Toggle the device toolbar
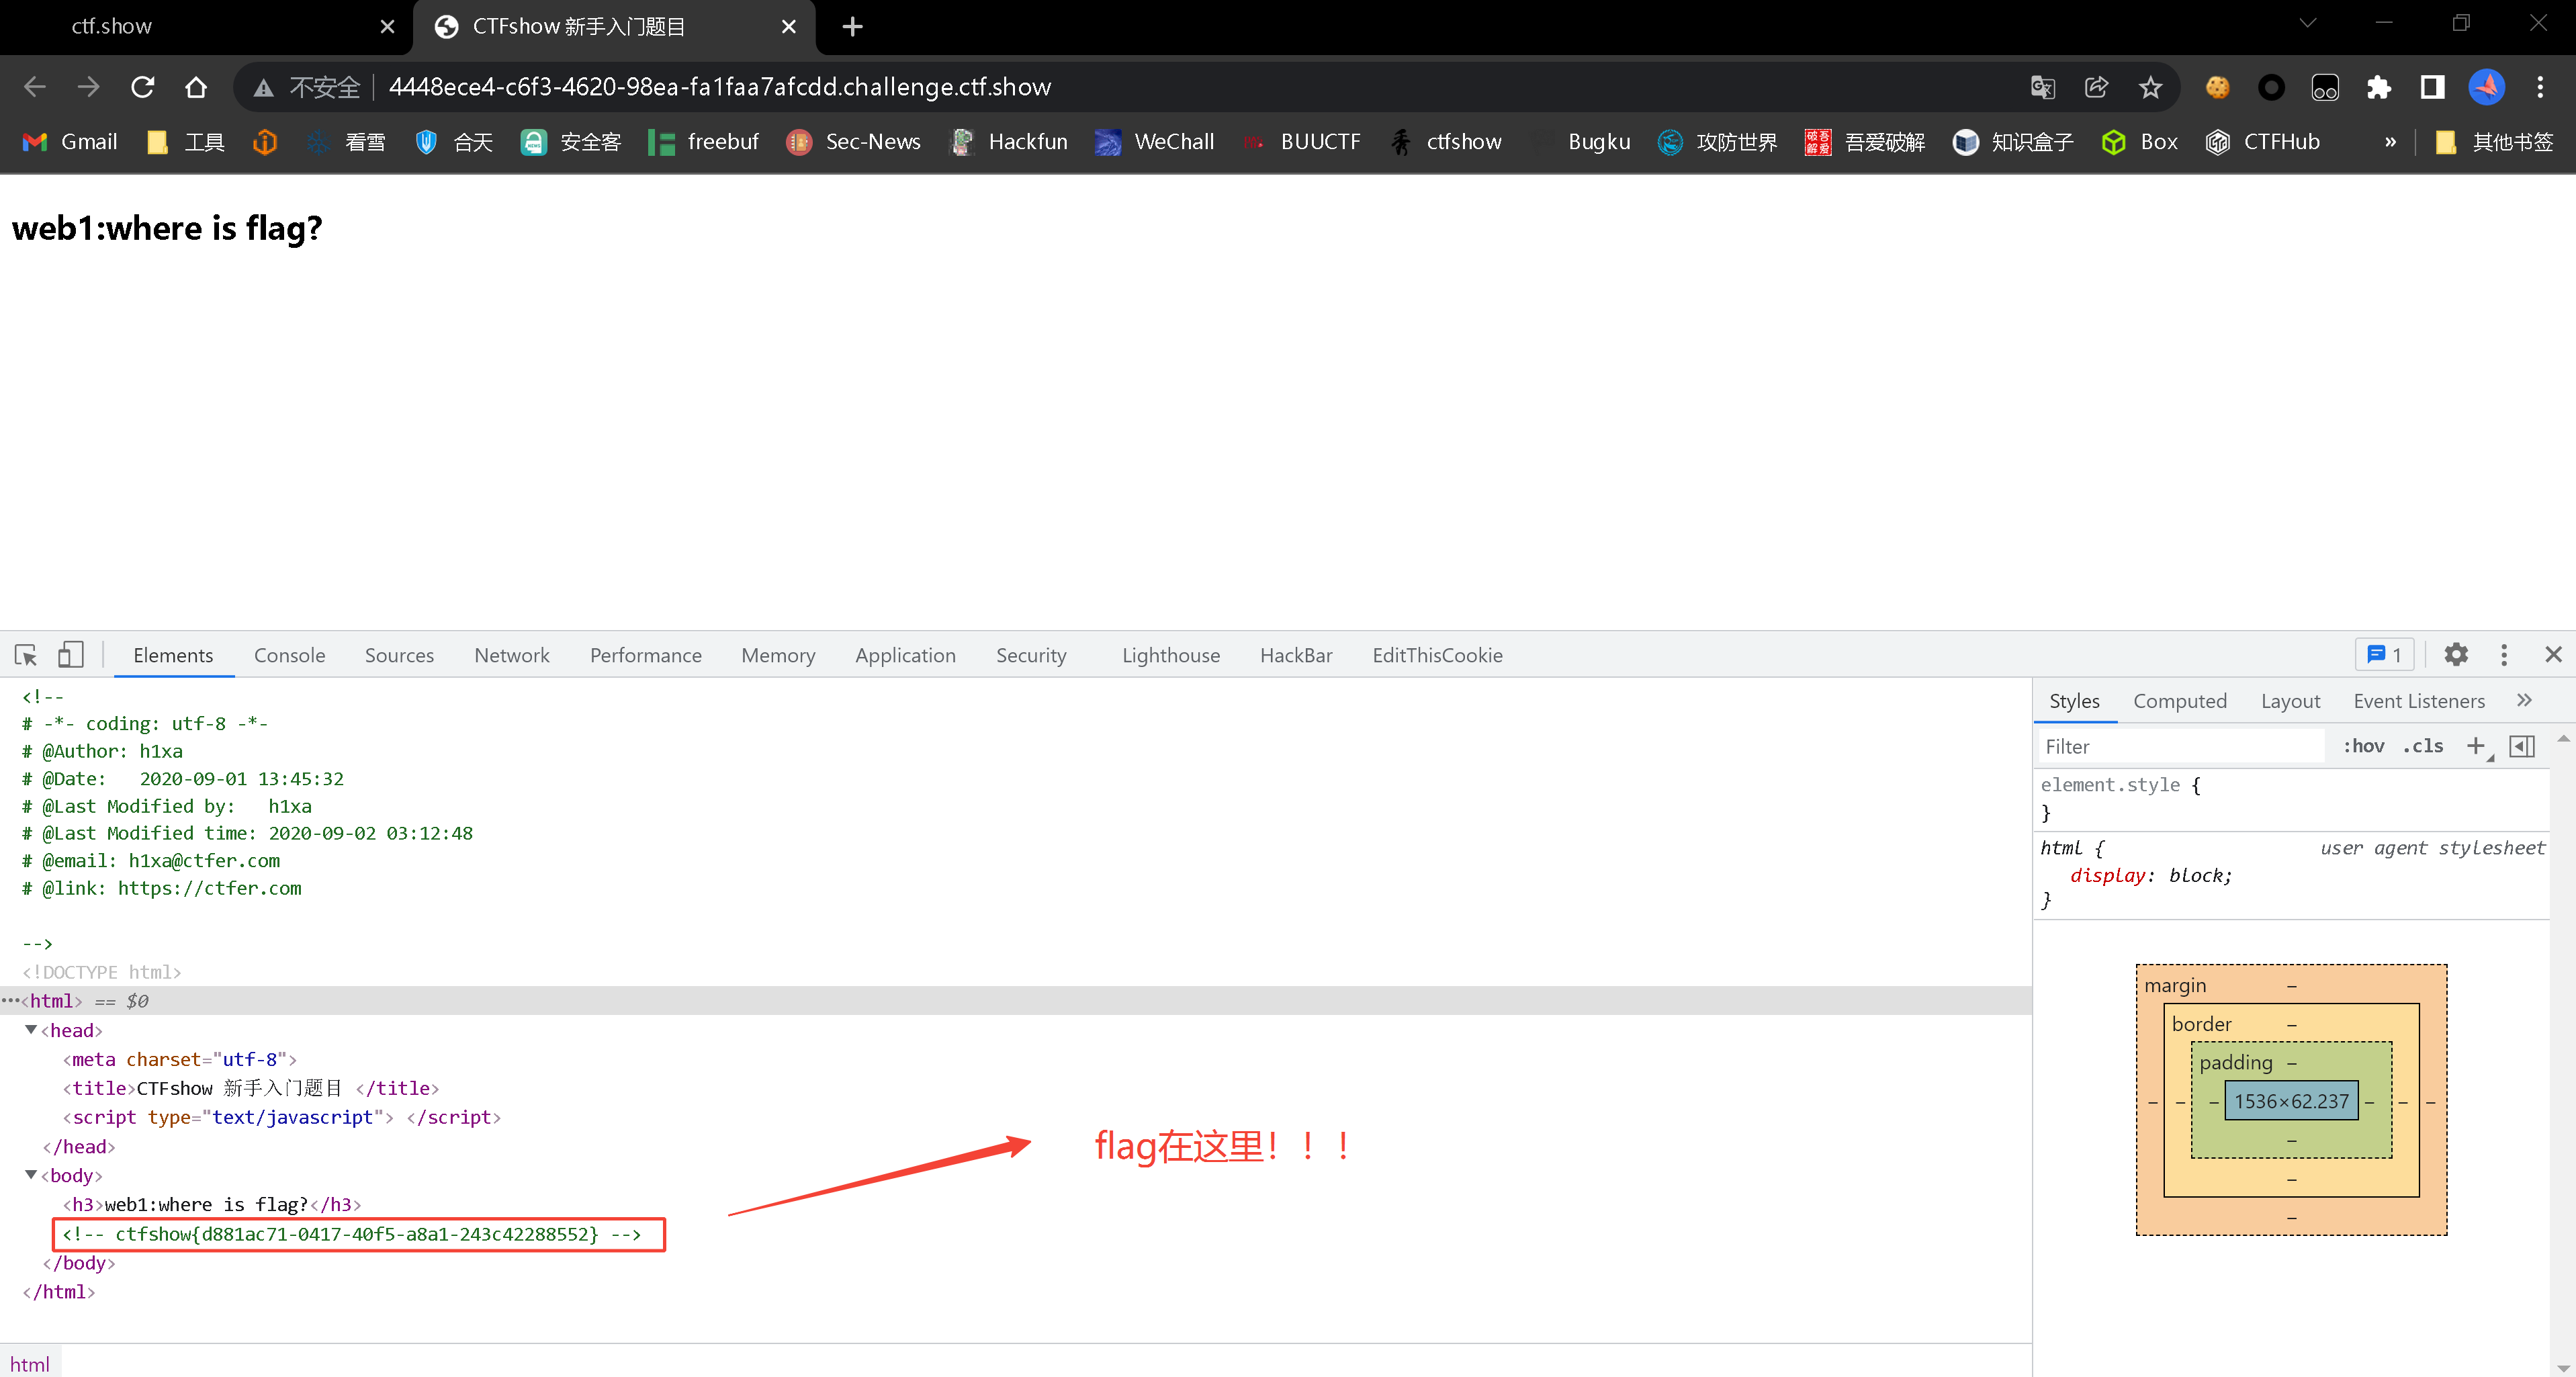Image resolution: width=2576 pixels, height=1377 pixels. point(70,655)
